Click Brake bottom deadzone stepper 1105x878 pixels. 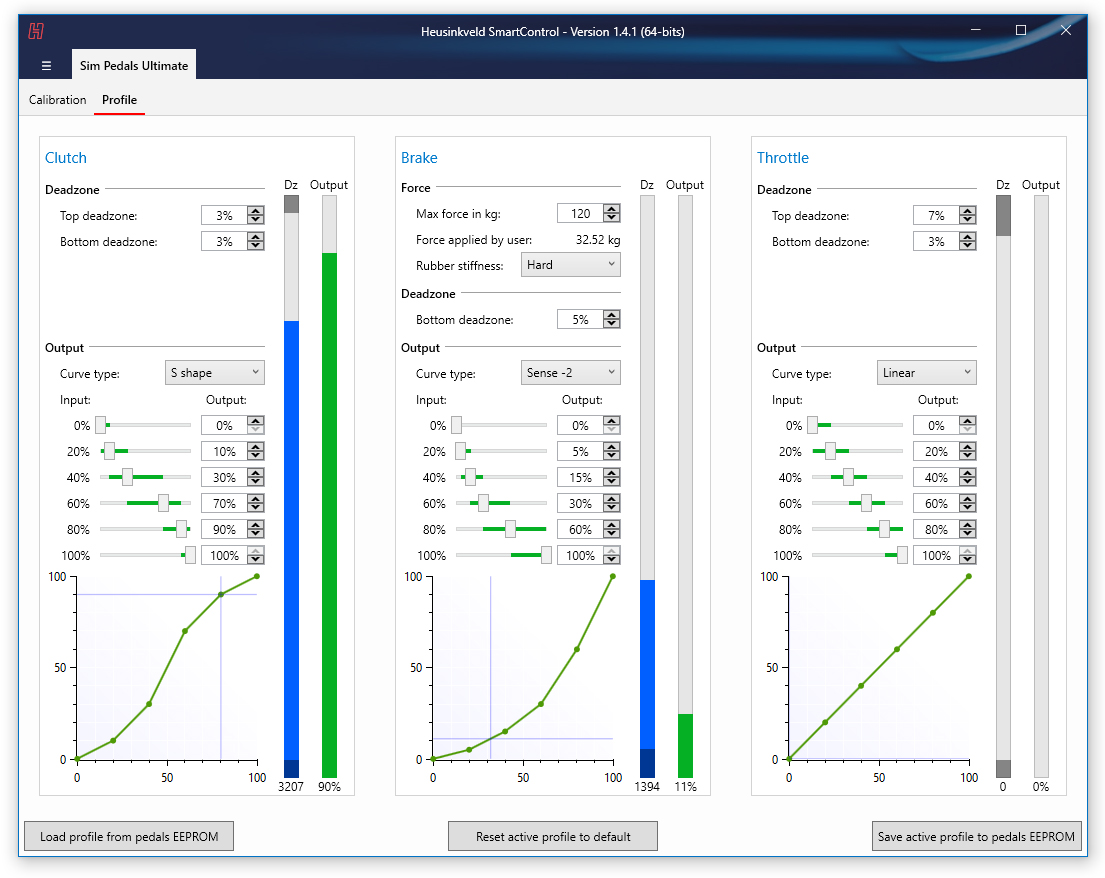pos(612,319)
